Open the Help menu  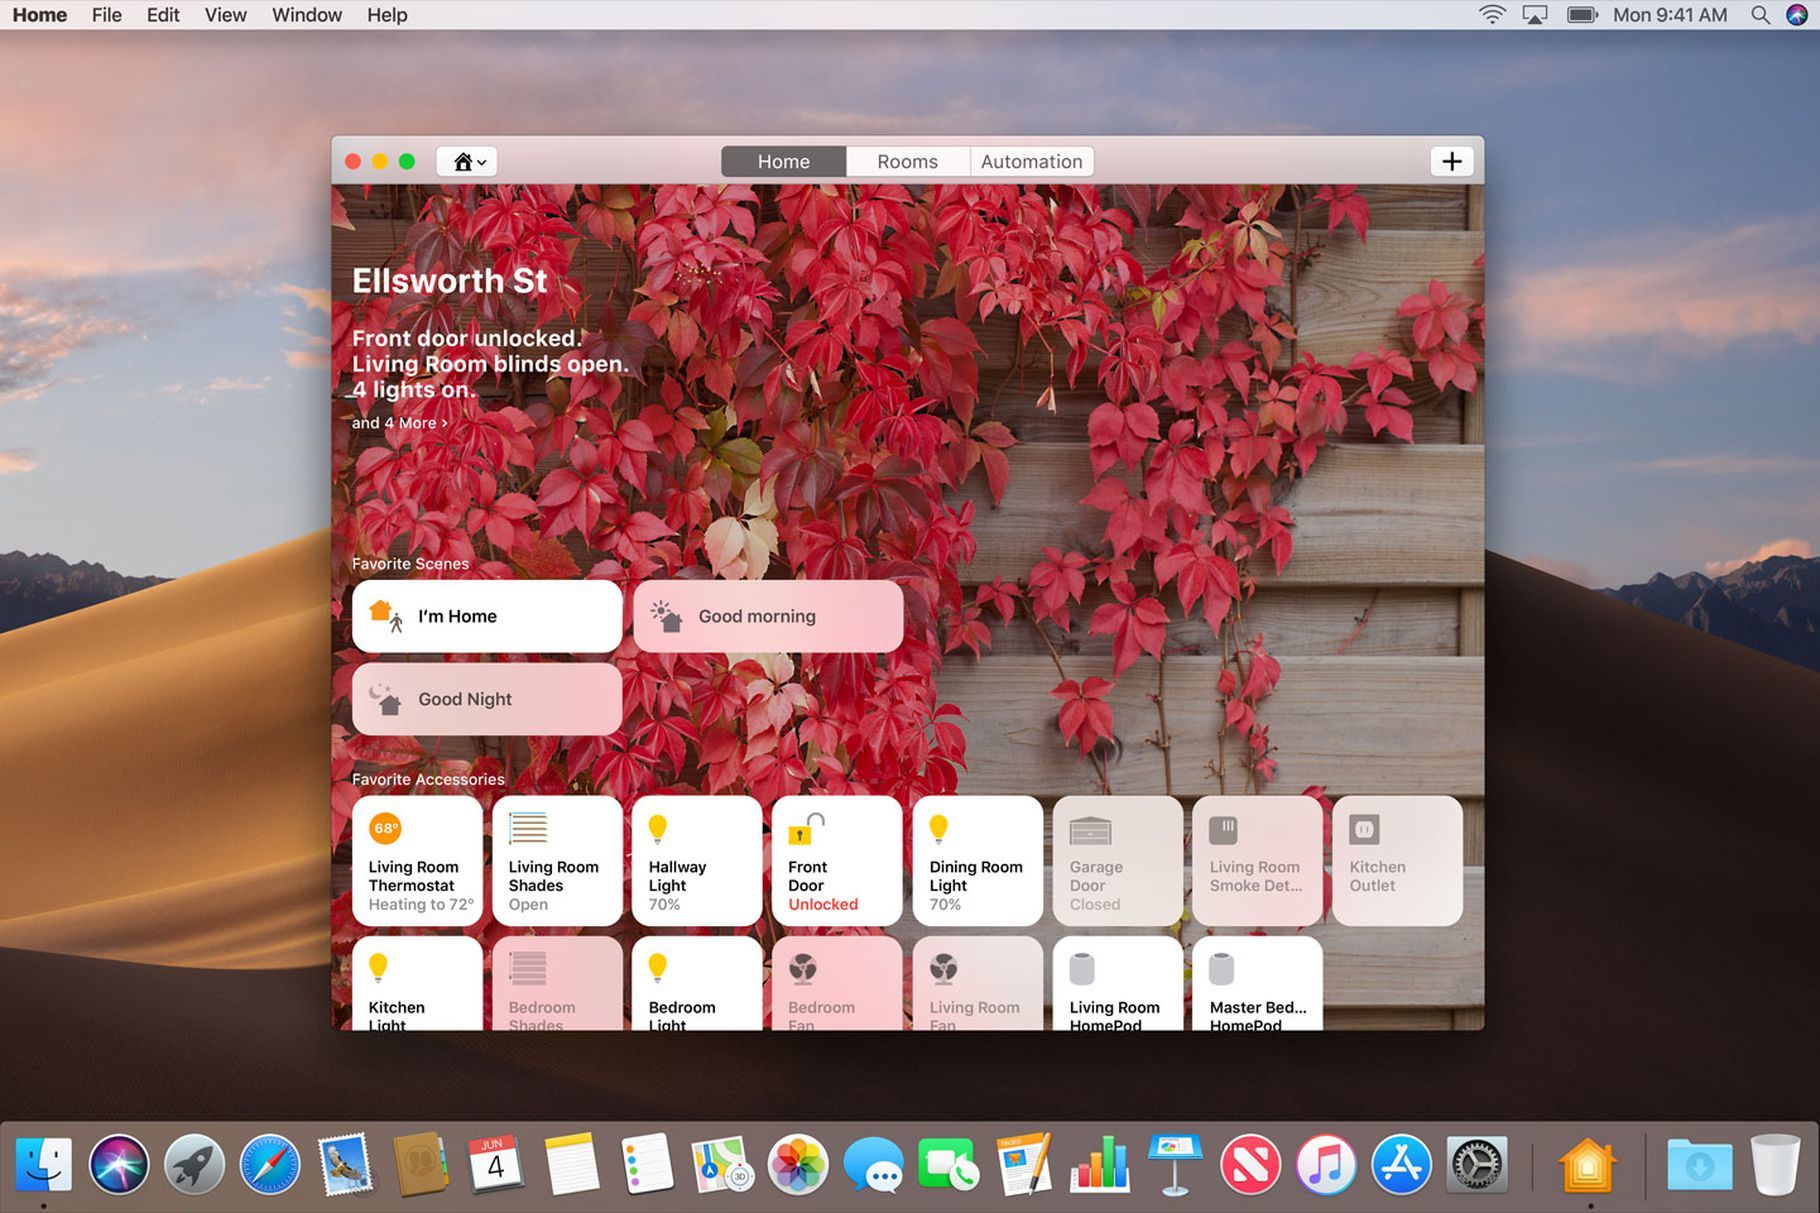pyautogui.click(x=387, y=15)
